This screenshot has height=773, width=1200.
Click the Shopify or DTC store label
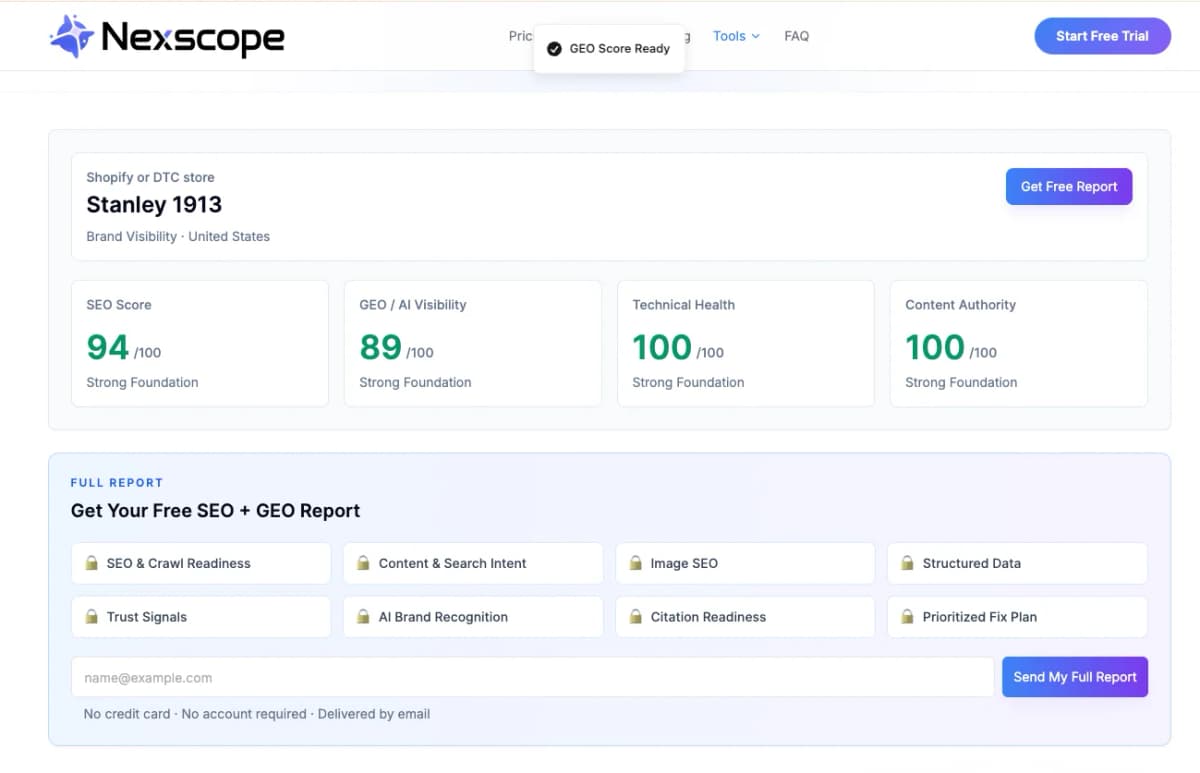[x=150, y=177]
